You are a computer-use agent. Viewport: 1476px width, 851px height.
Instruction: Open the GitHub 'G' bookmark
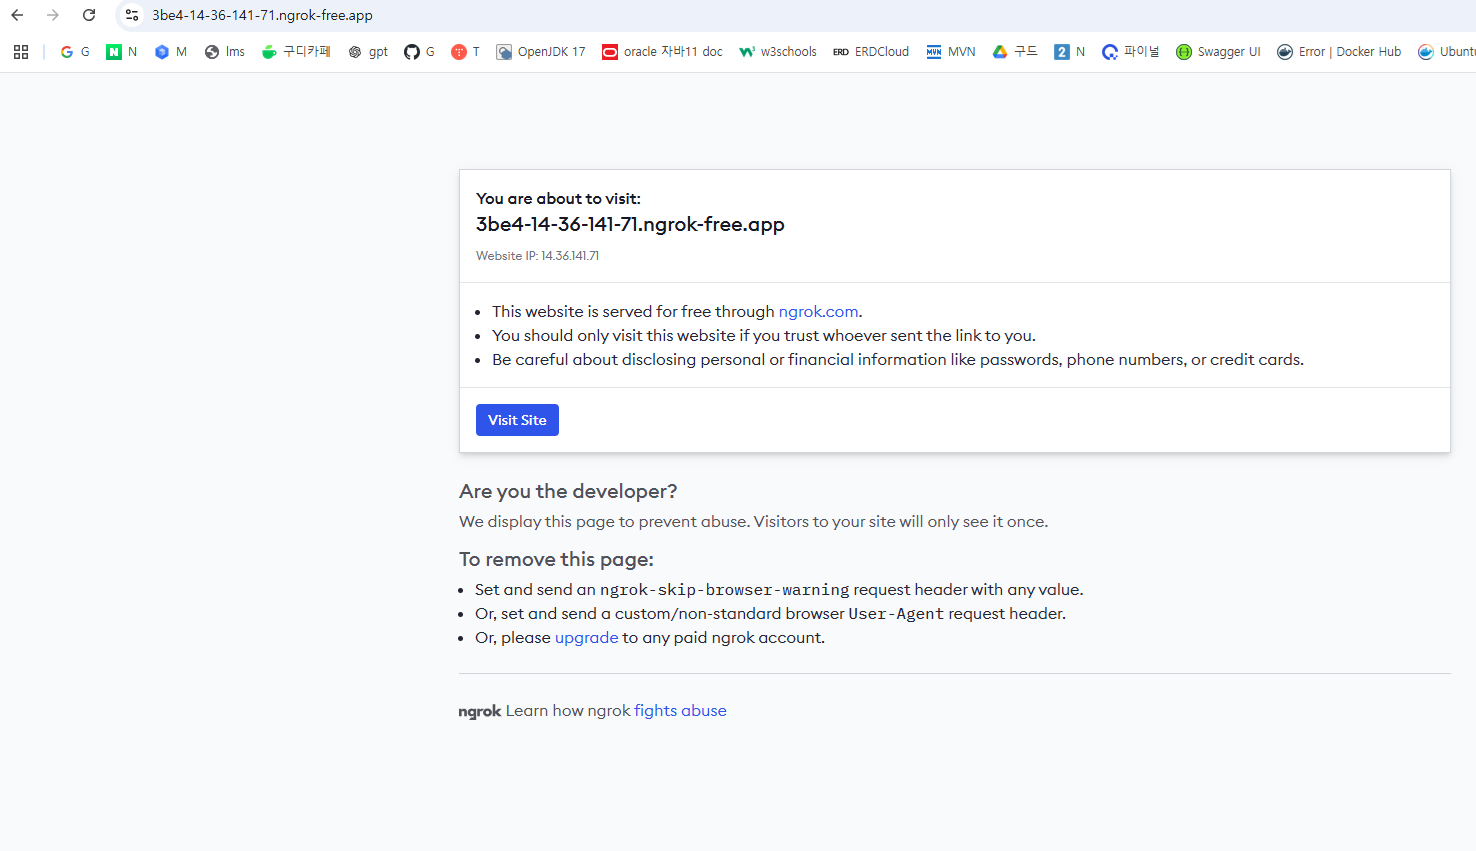click(420, 52)
